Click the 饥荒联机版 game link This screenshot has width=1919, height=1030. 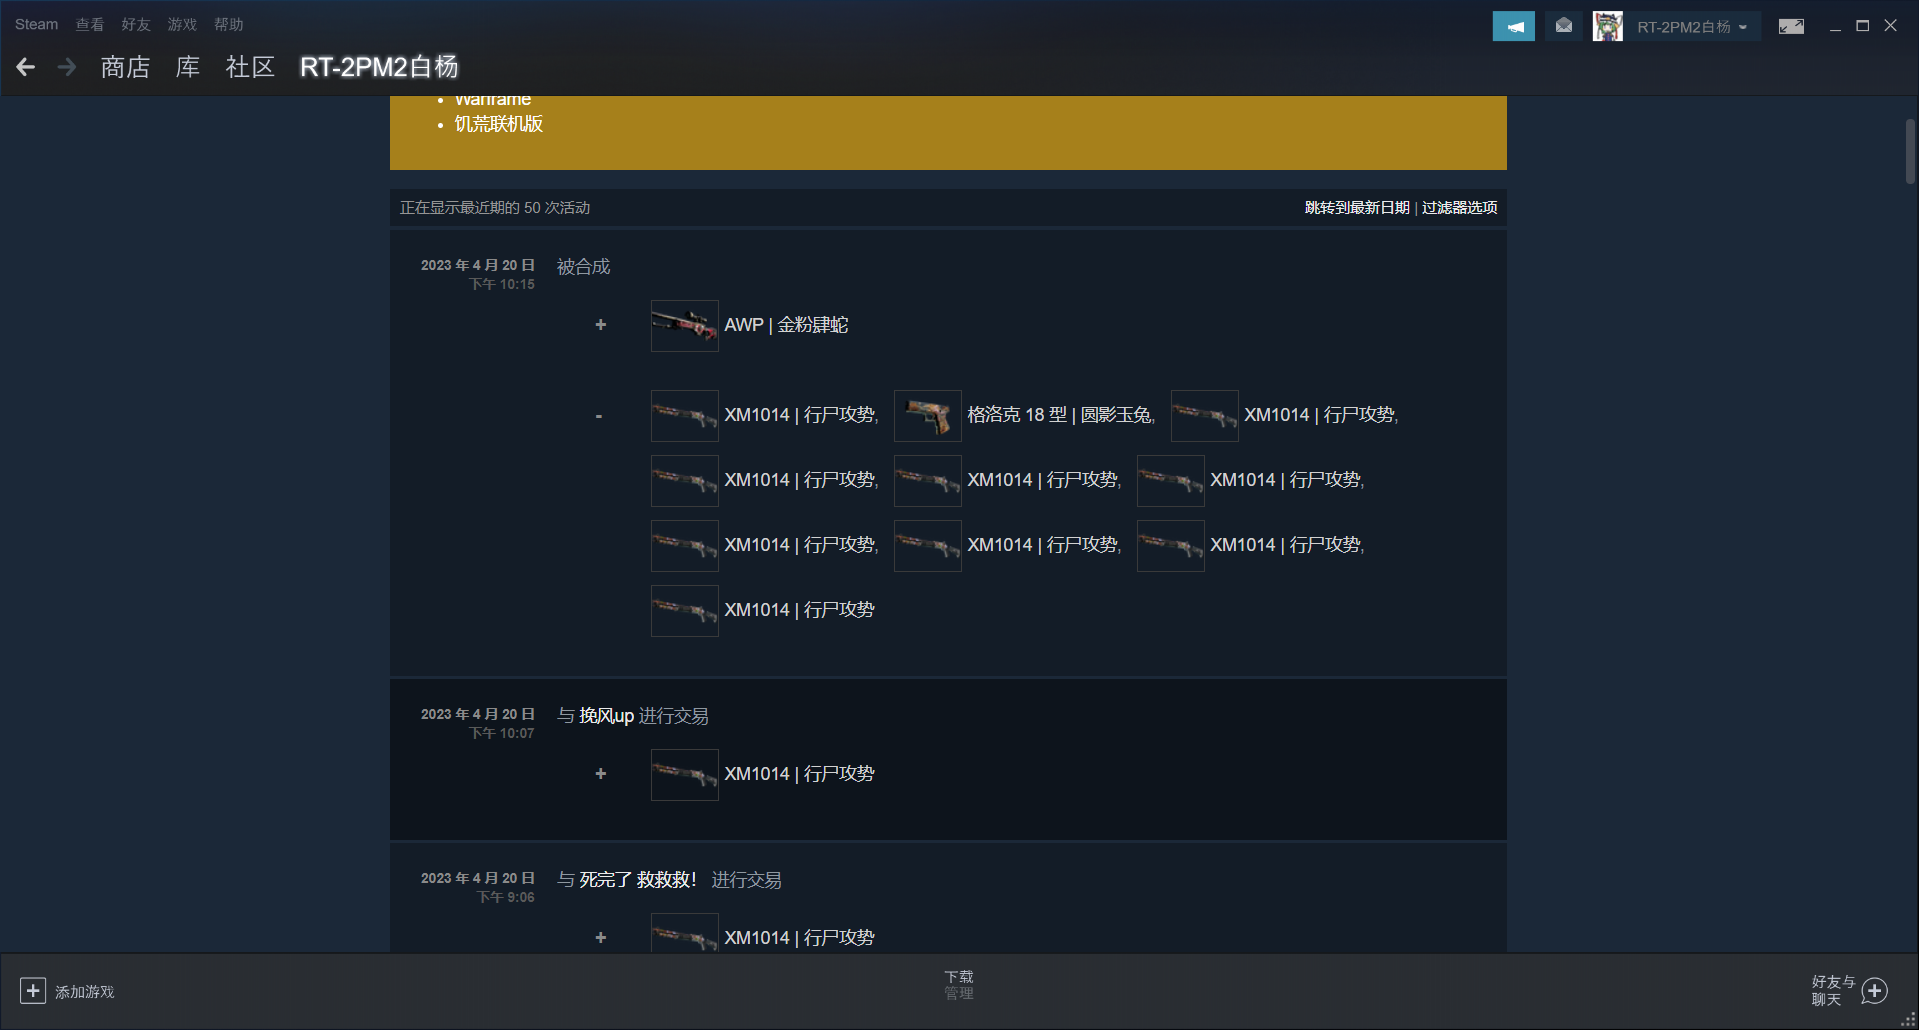coord(499,124)
